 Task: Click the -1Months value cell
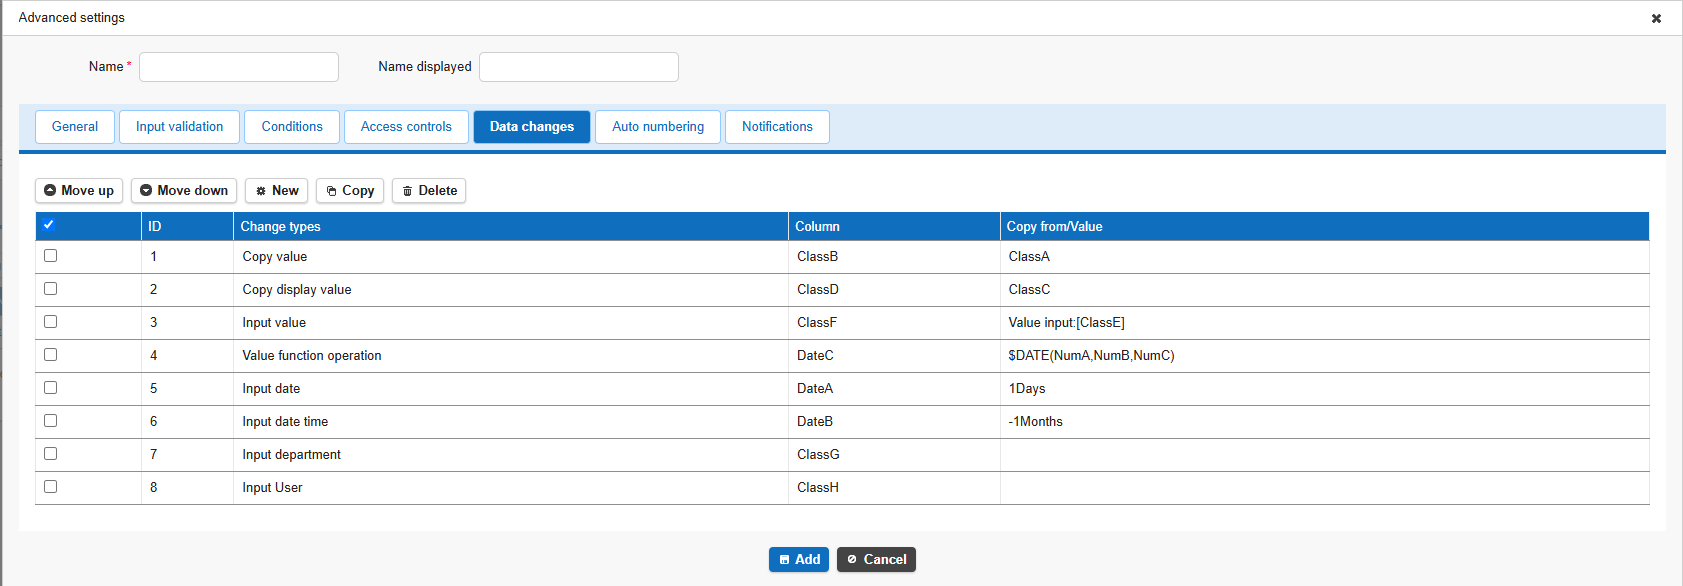tap(1325, 422)
